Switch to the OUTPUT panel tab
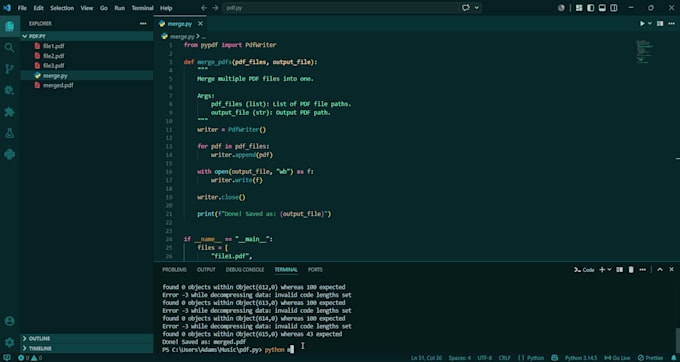This screenshot has height=362, width=680. [206, 270]
